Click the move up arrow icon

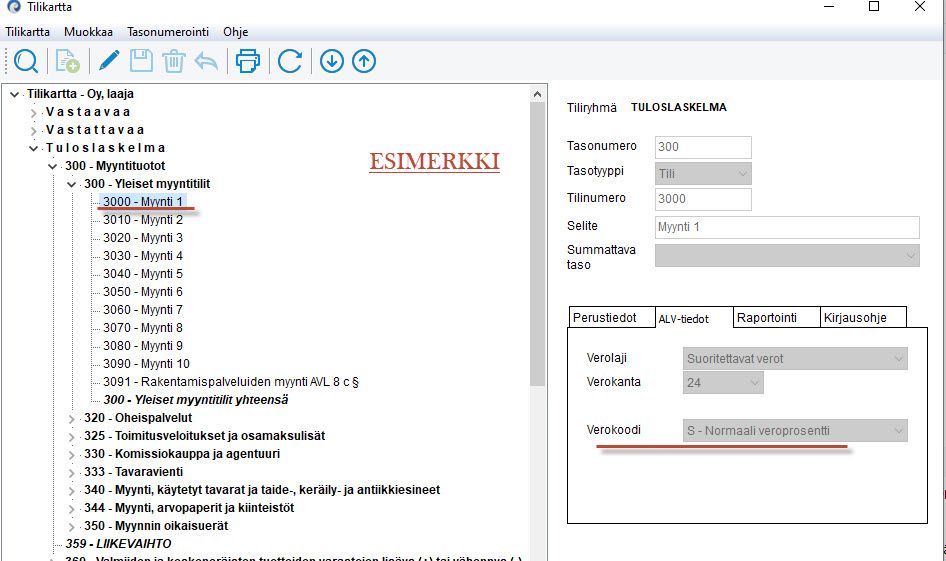(364, 61)
